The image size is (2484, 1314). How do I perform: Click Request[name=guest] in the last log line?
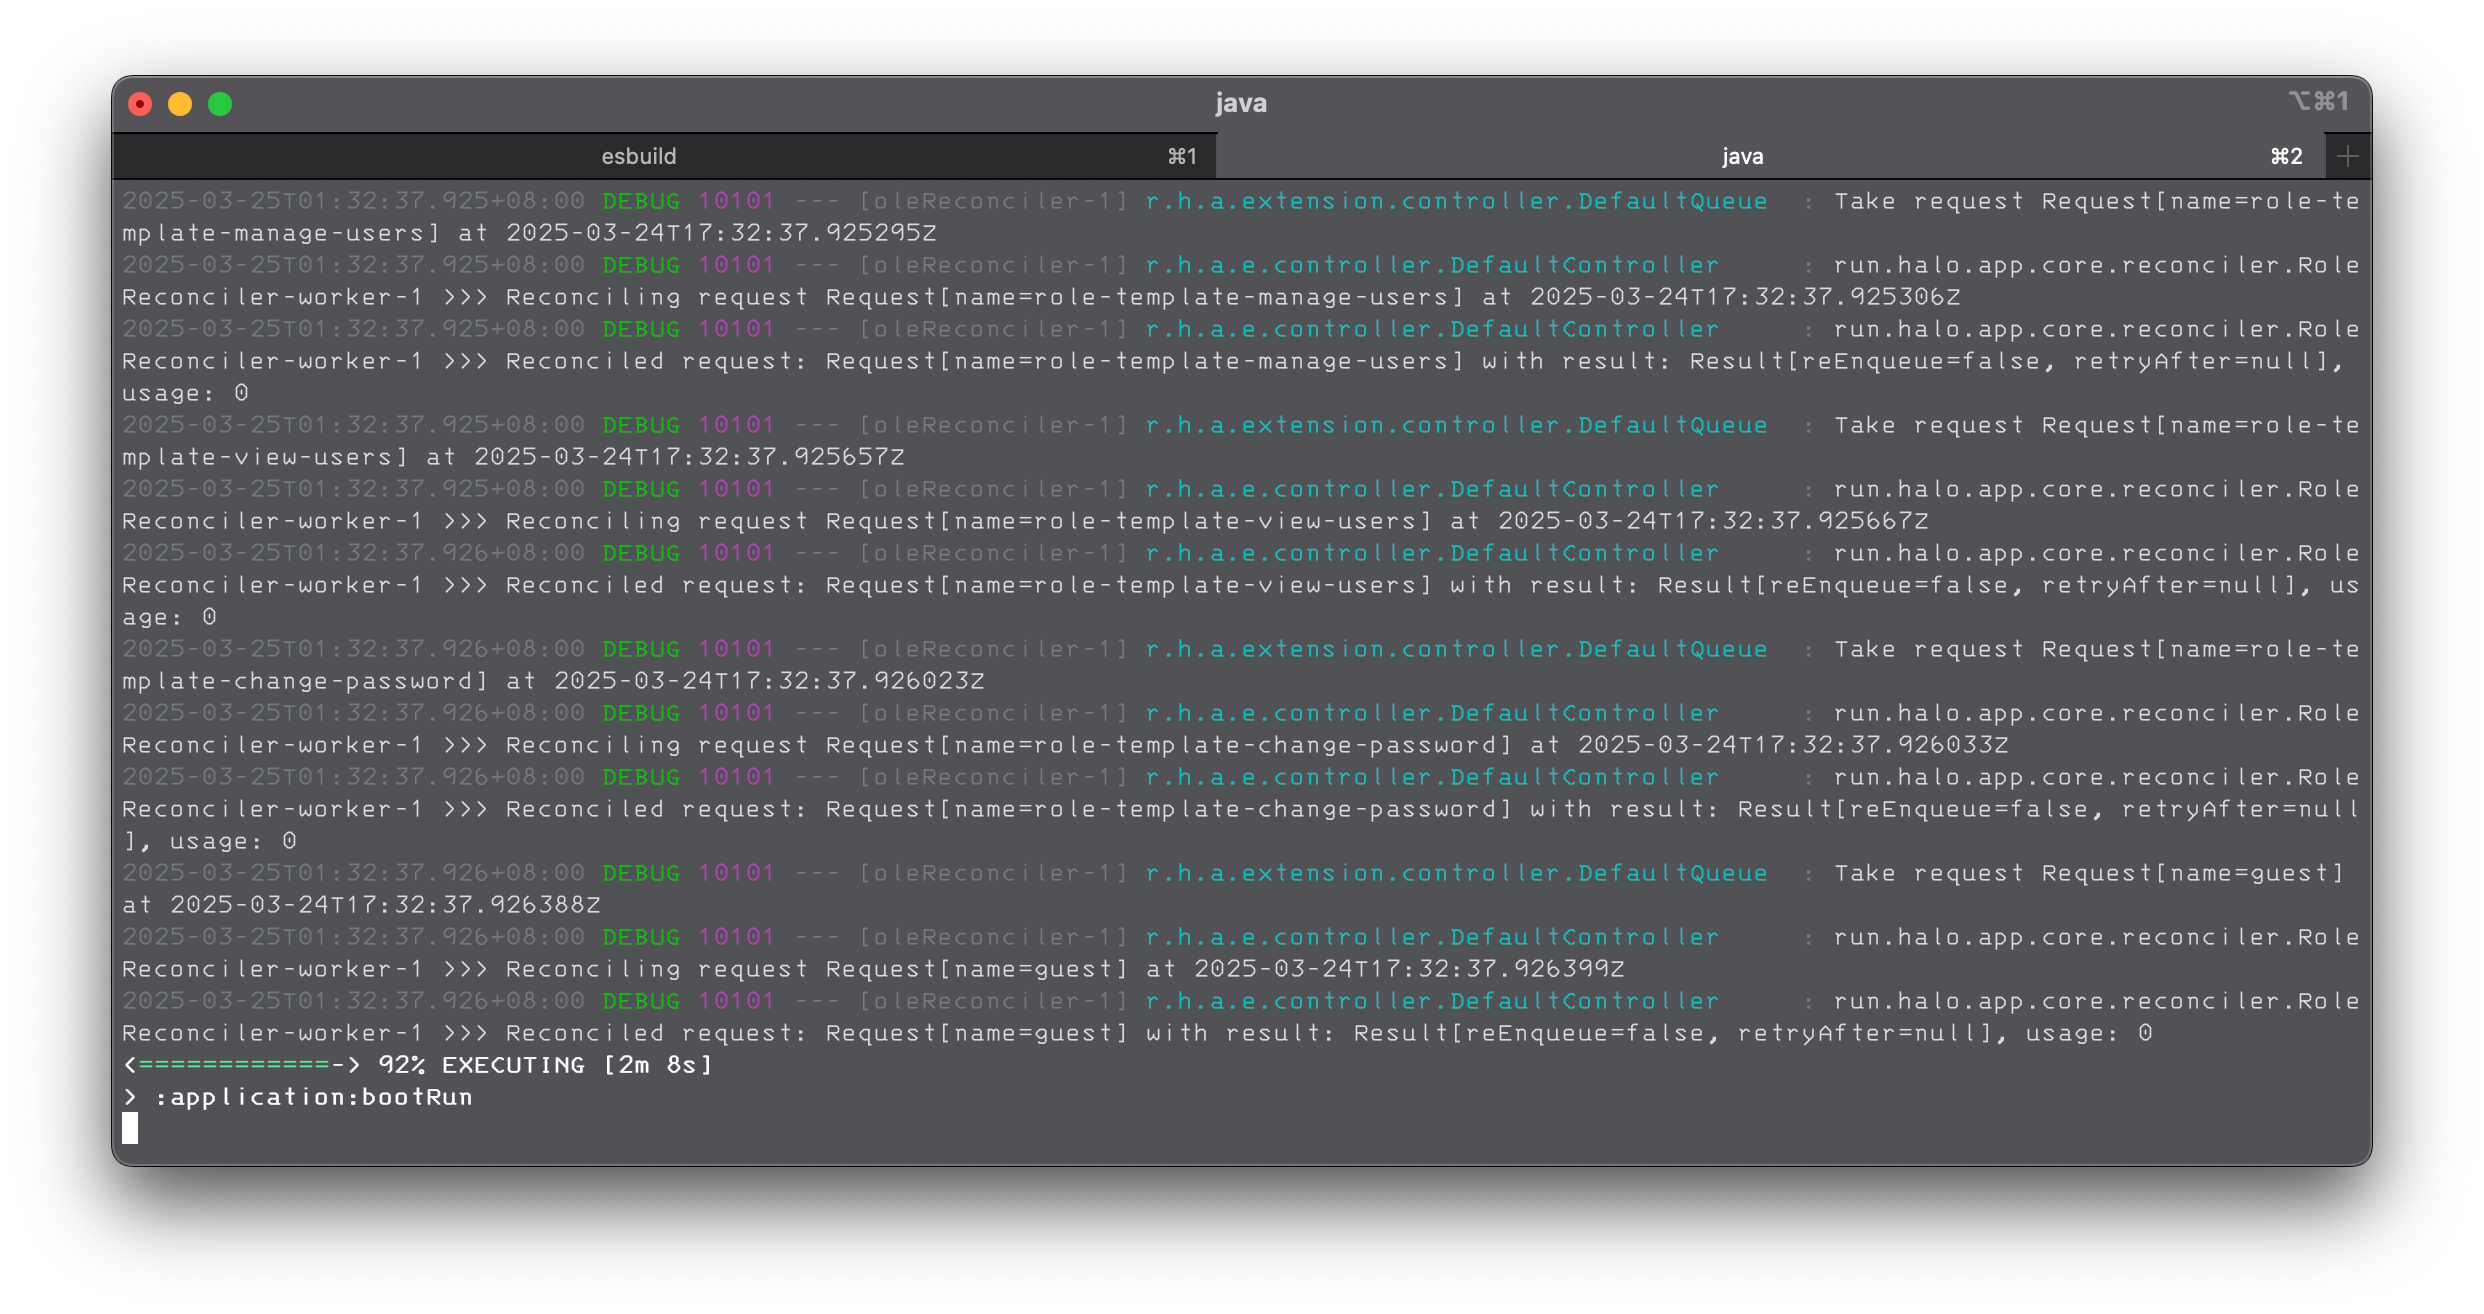pyautogui.click(x=977, y=1033)
